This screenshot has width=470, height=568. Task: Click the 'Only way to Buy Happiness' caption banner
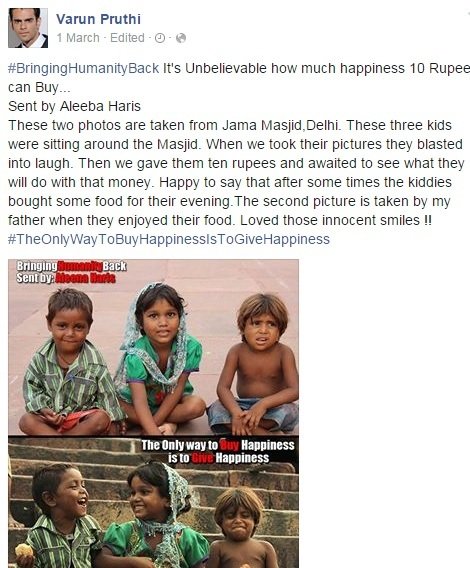[218, 451]
